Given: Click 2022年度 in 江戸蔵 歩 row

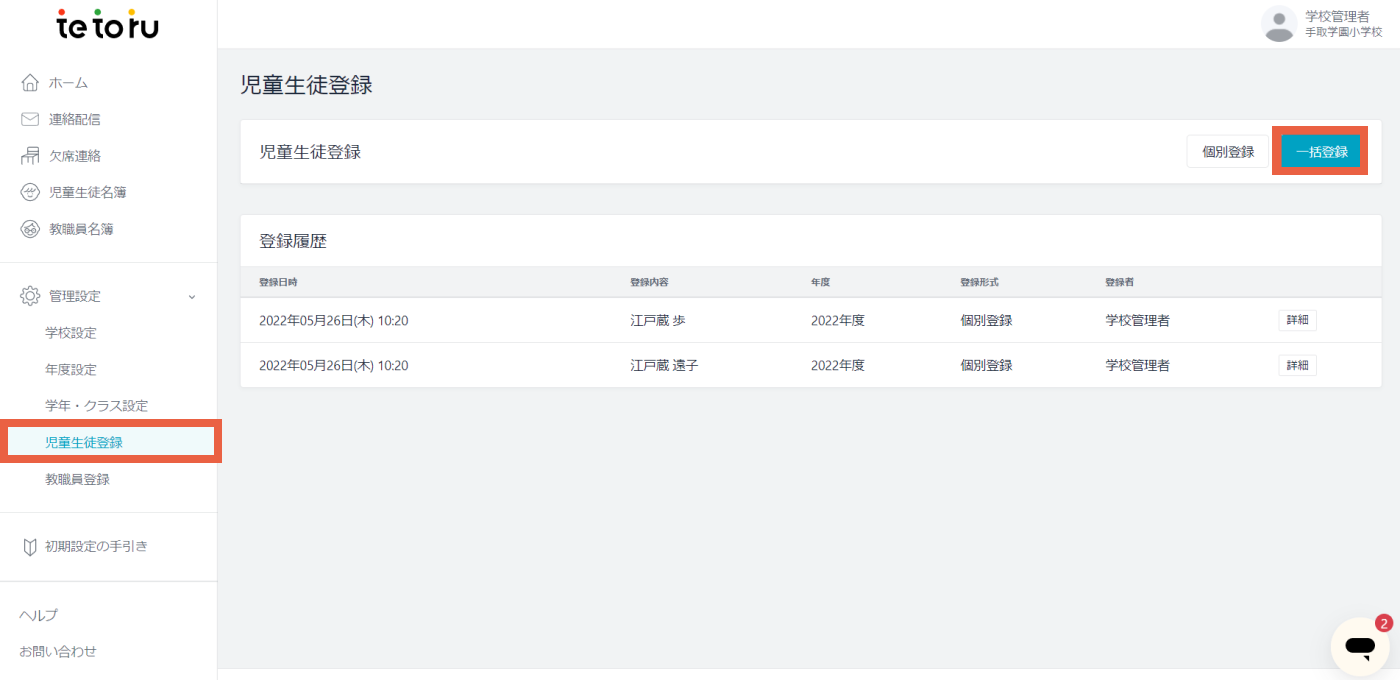Looking at the screenshot, I should 838,321.
